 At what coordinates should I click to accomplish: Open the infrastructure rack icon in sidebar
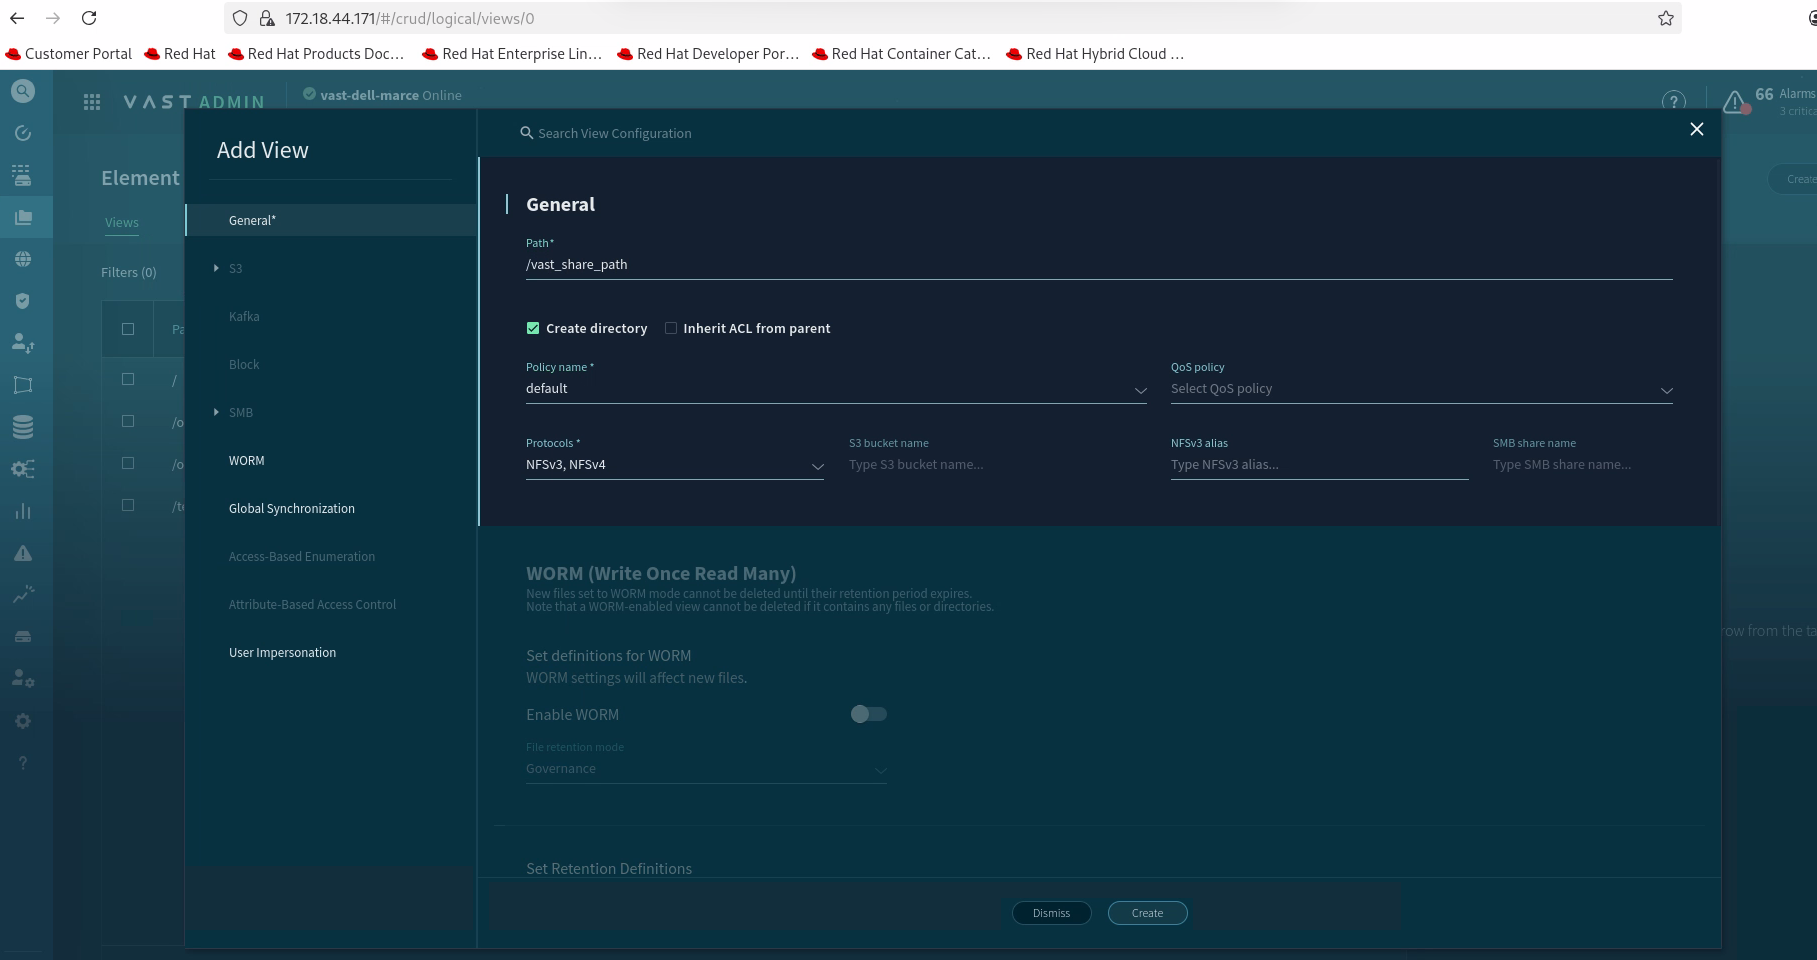[x=23, y=175]
